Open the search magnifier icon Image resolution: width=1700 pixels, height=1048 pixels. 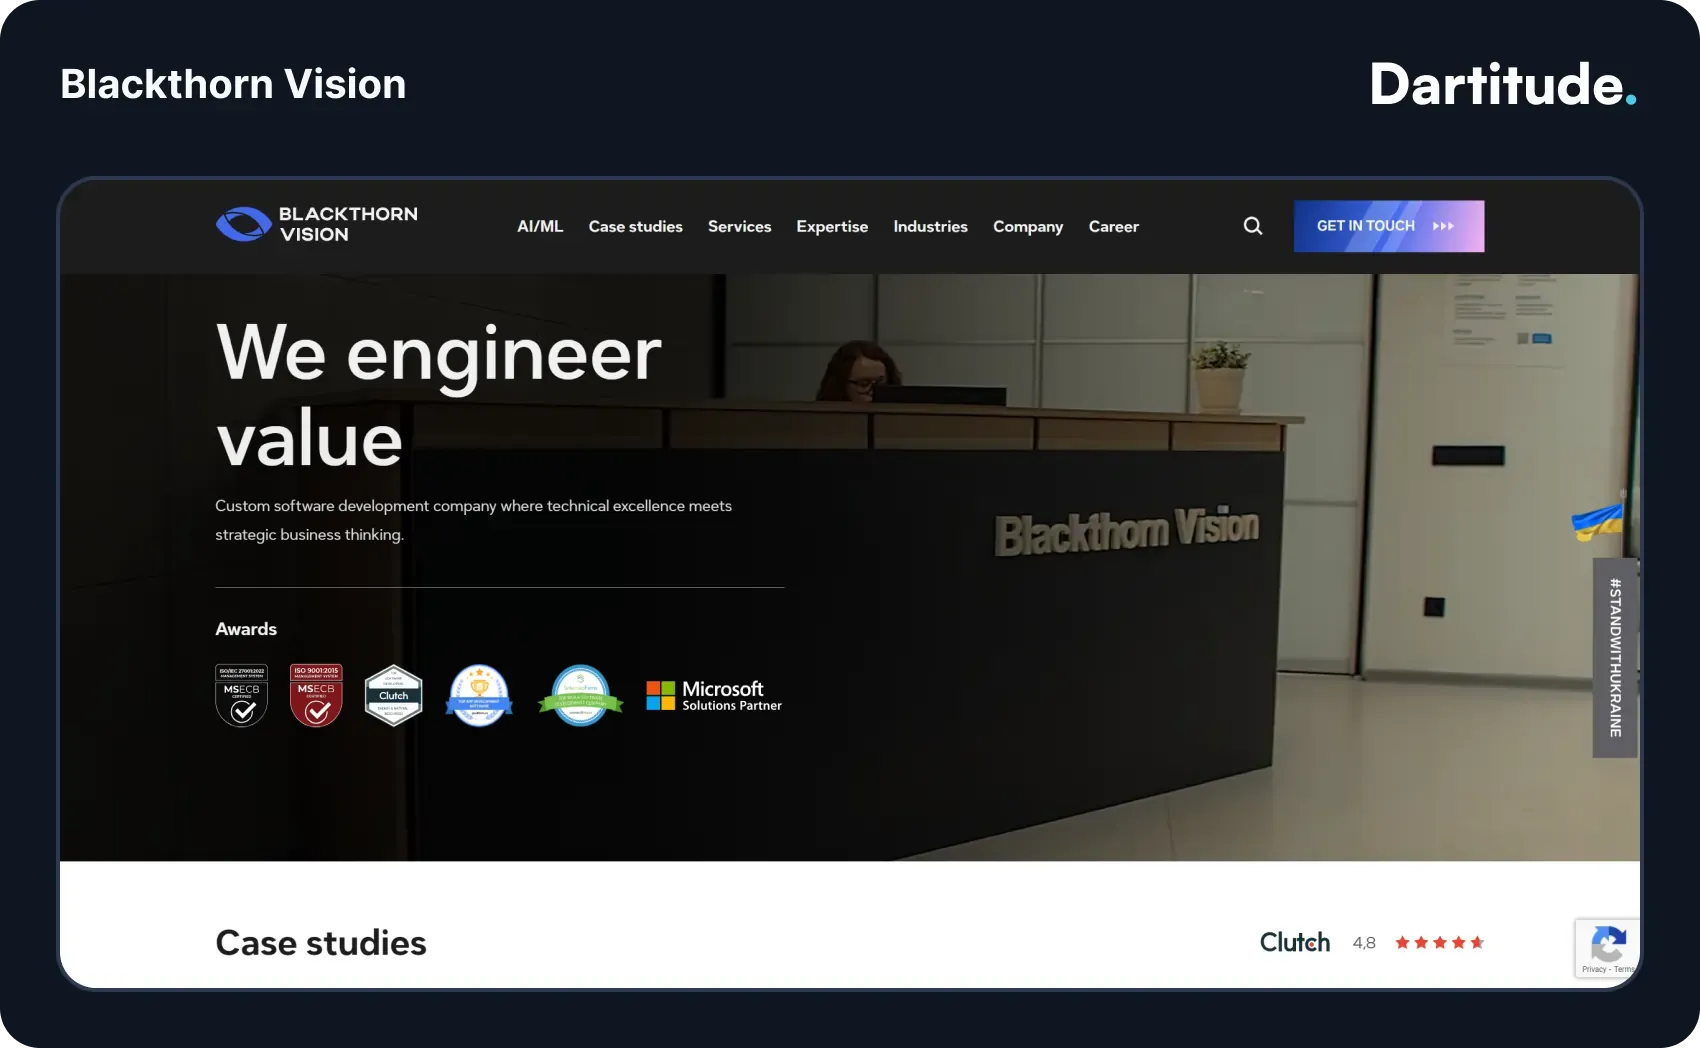coord(1252,226)
